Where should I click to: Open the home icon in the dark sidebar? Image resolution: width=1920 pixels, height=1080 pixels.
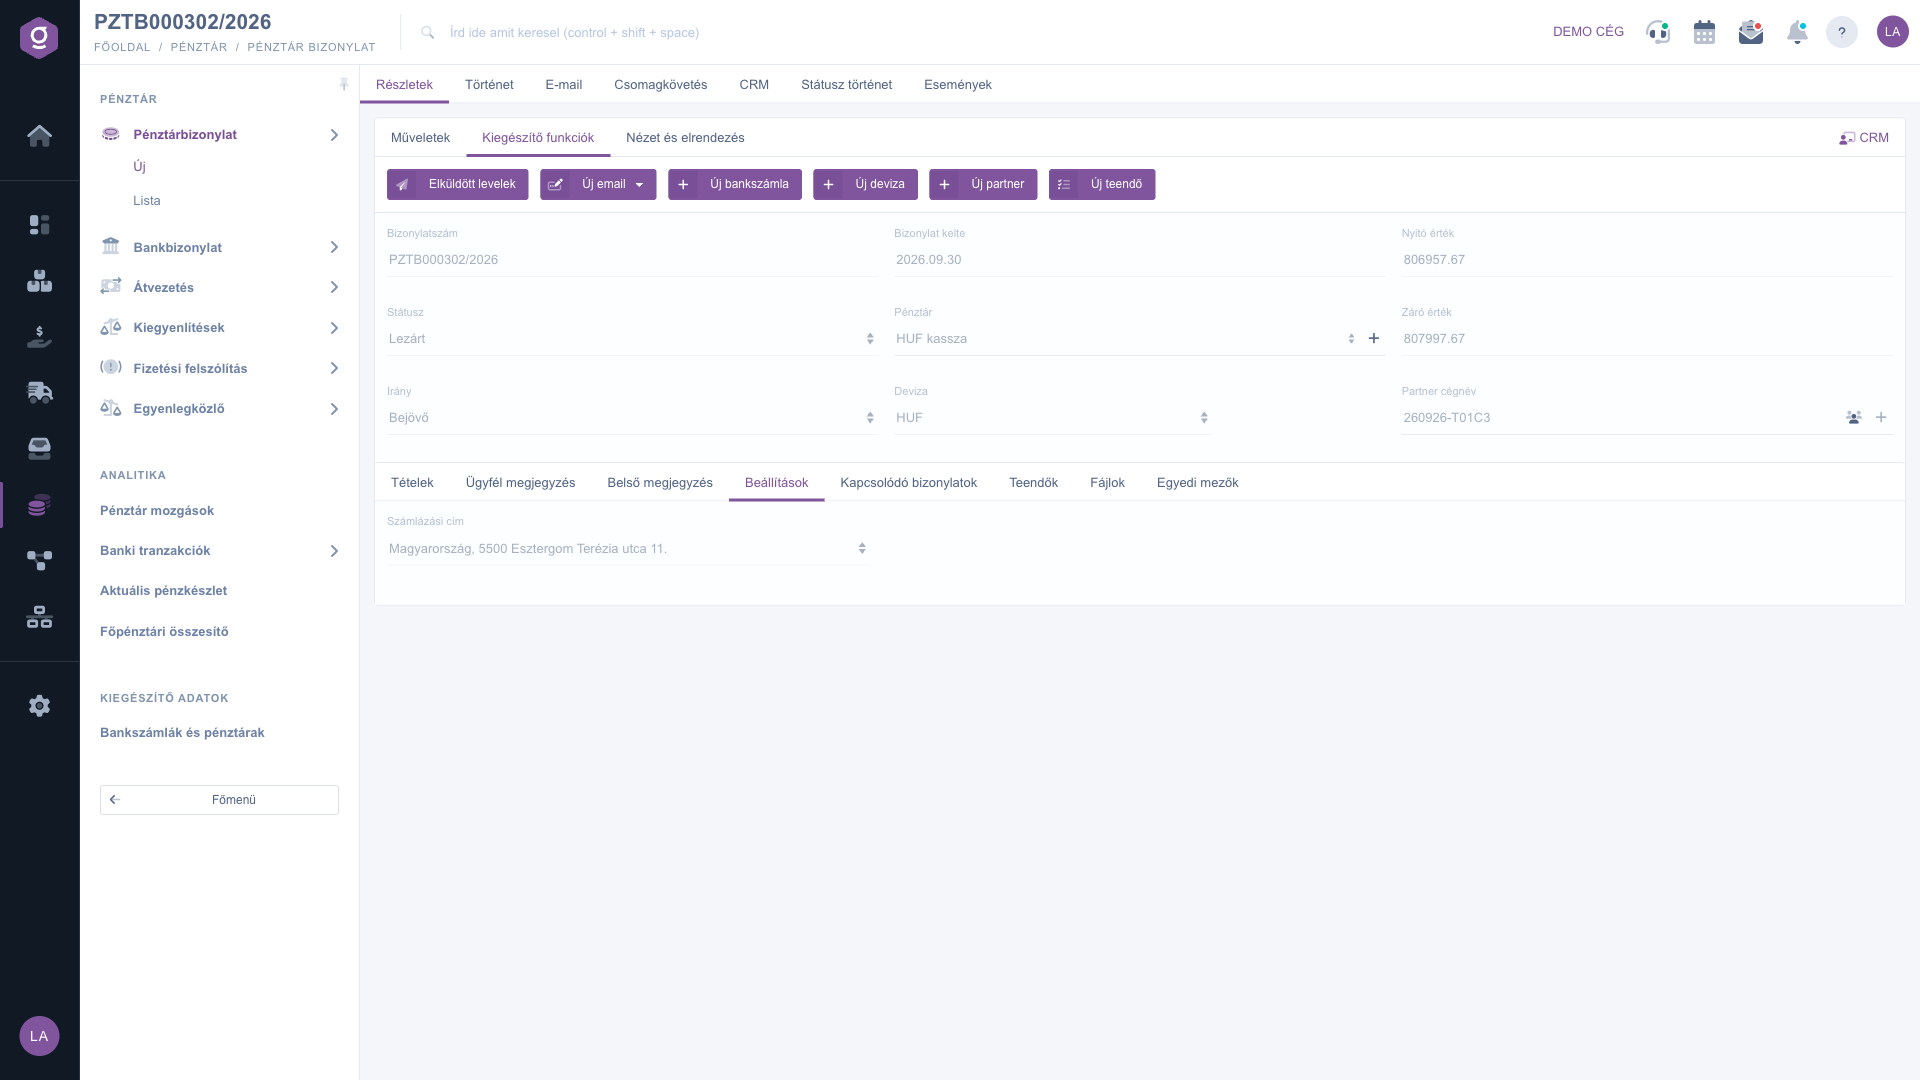[x=39, y=136]
